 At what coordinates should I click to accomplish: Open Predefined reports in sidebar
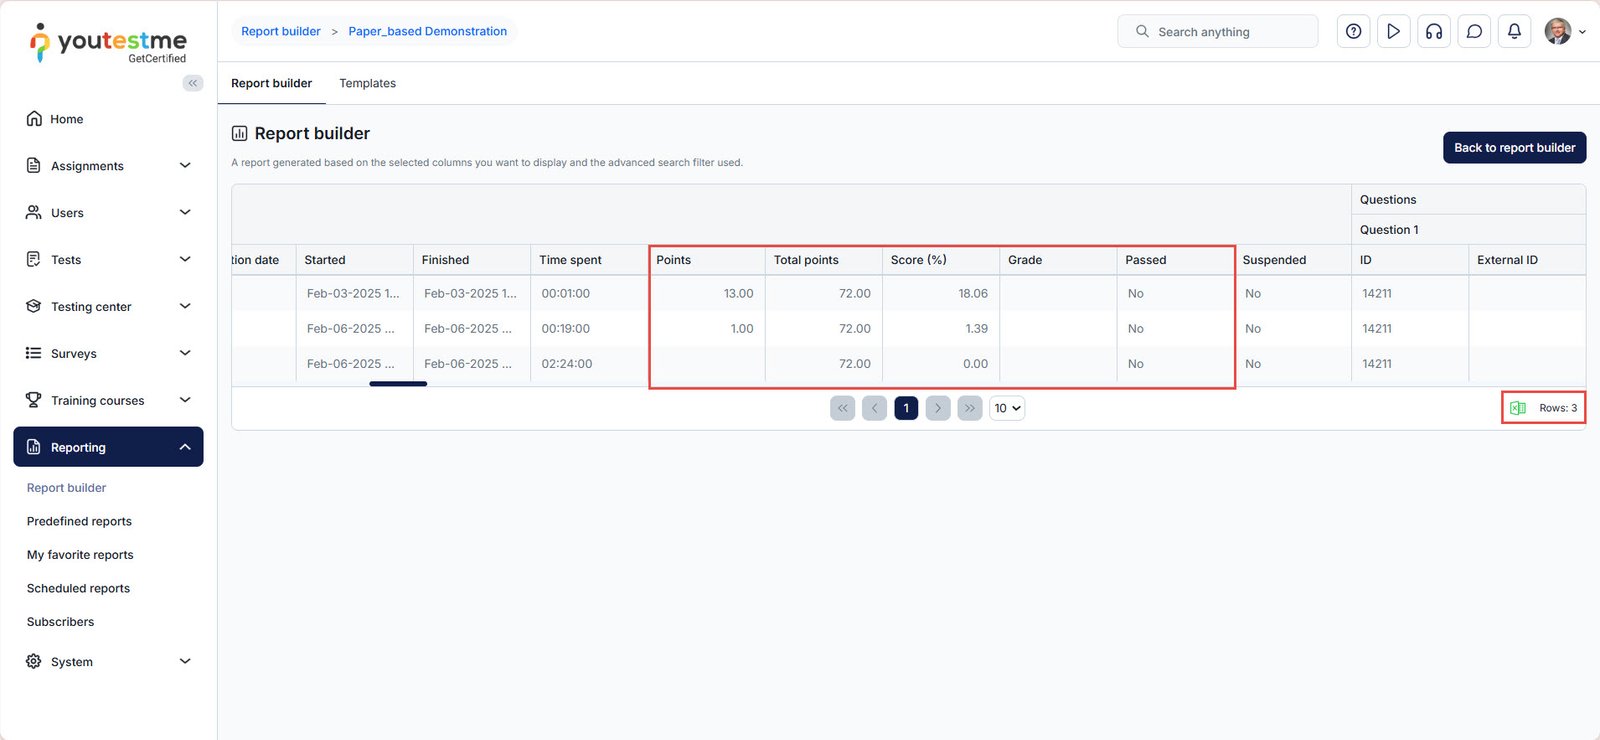79,521
